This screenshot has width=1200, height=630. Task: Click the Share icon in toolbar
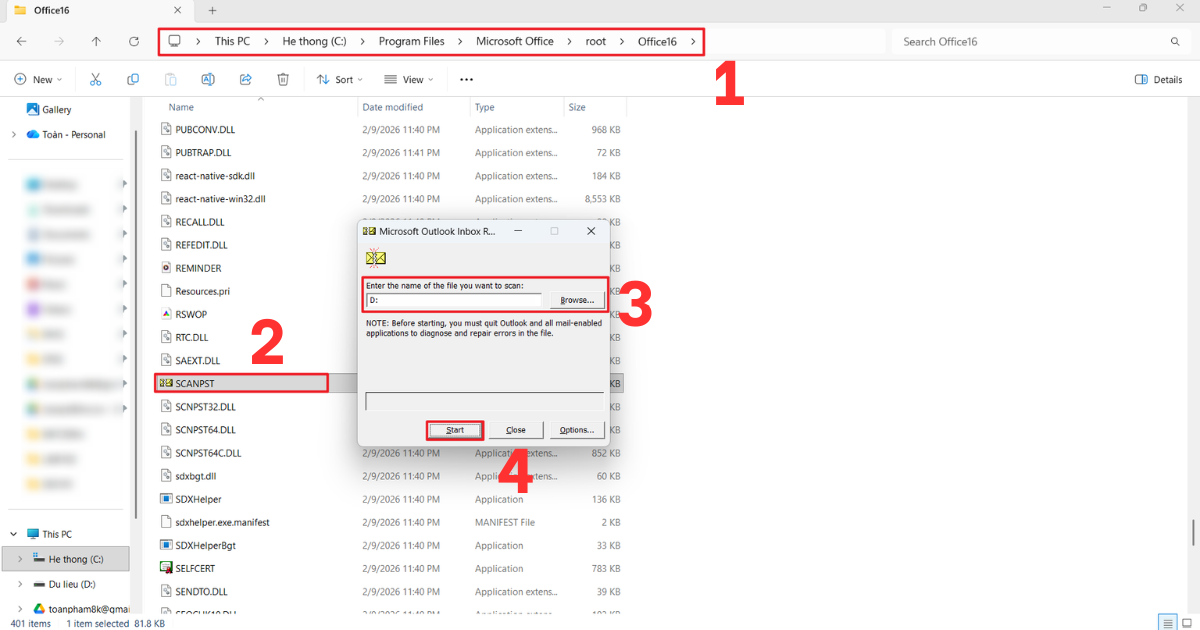click(x=246, y=79)
